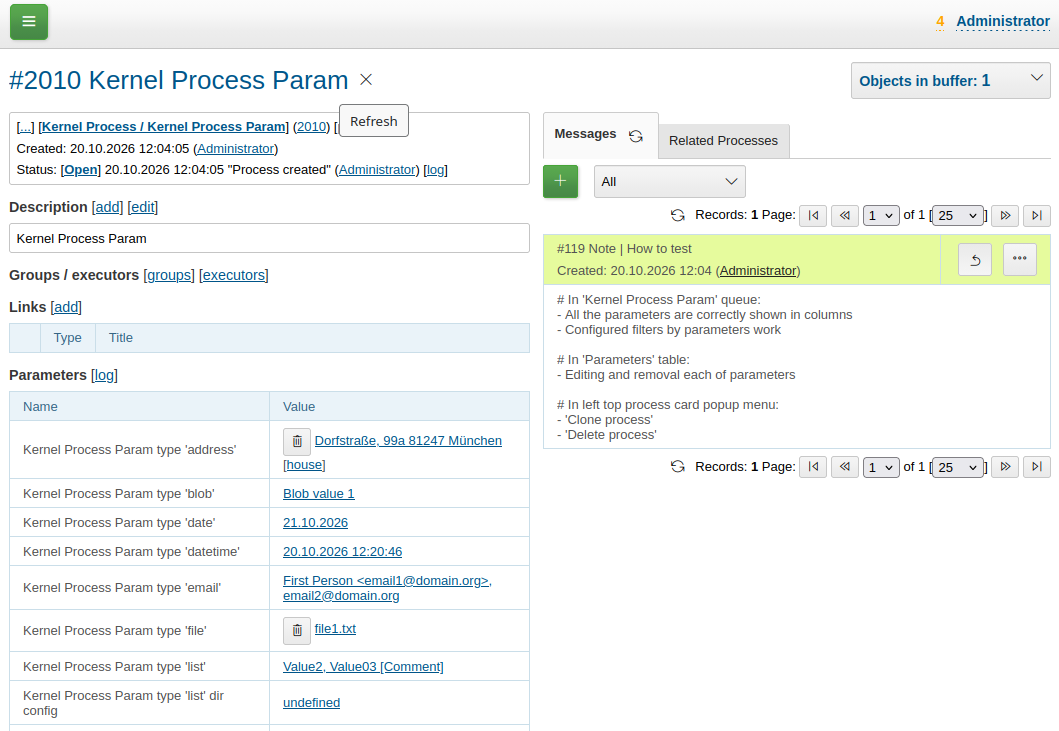Image resolution: width=1059 pixels, height=731 pixels.
Task: Refresh the Messages tab list
Action: [x=636, y=136]
